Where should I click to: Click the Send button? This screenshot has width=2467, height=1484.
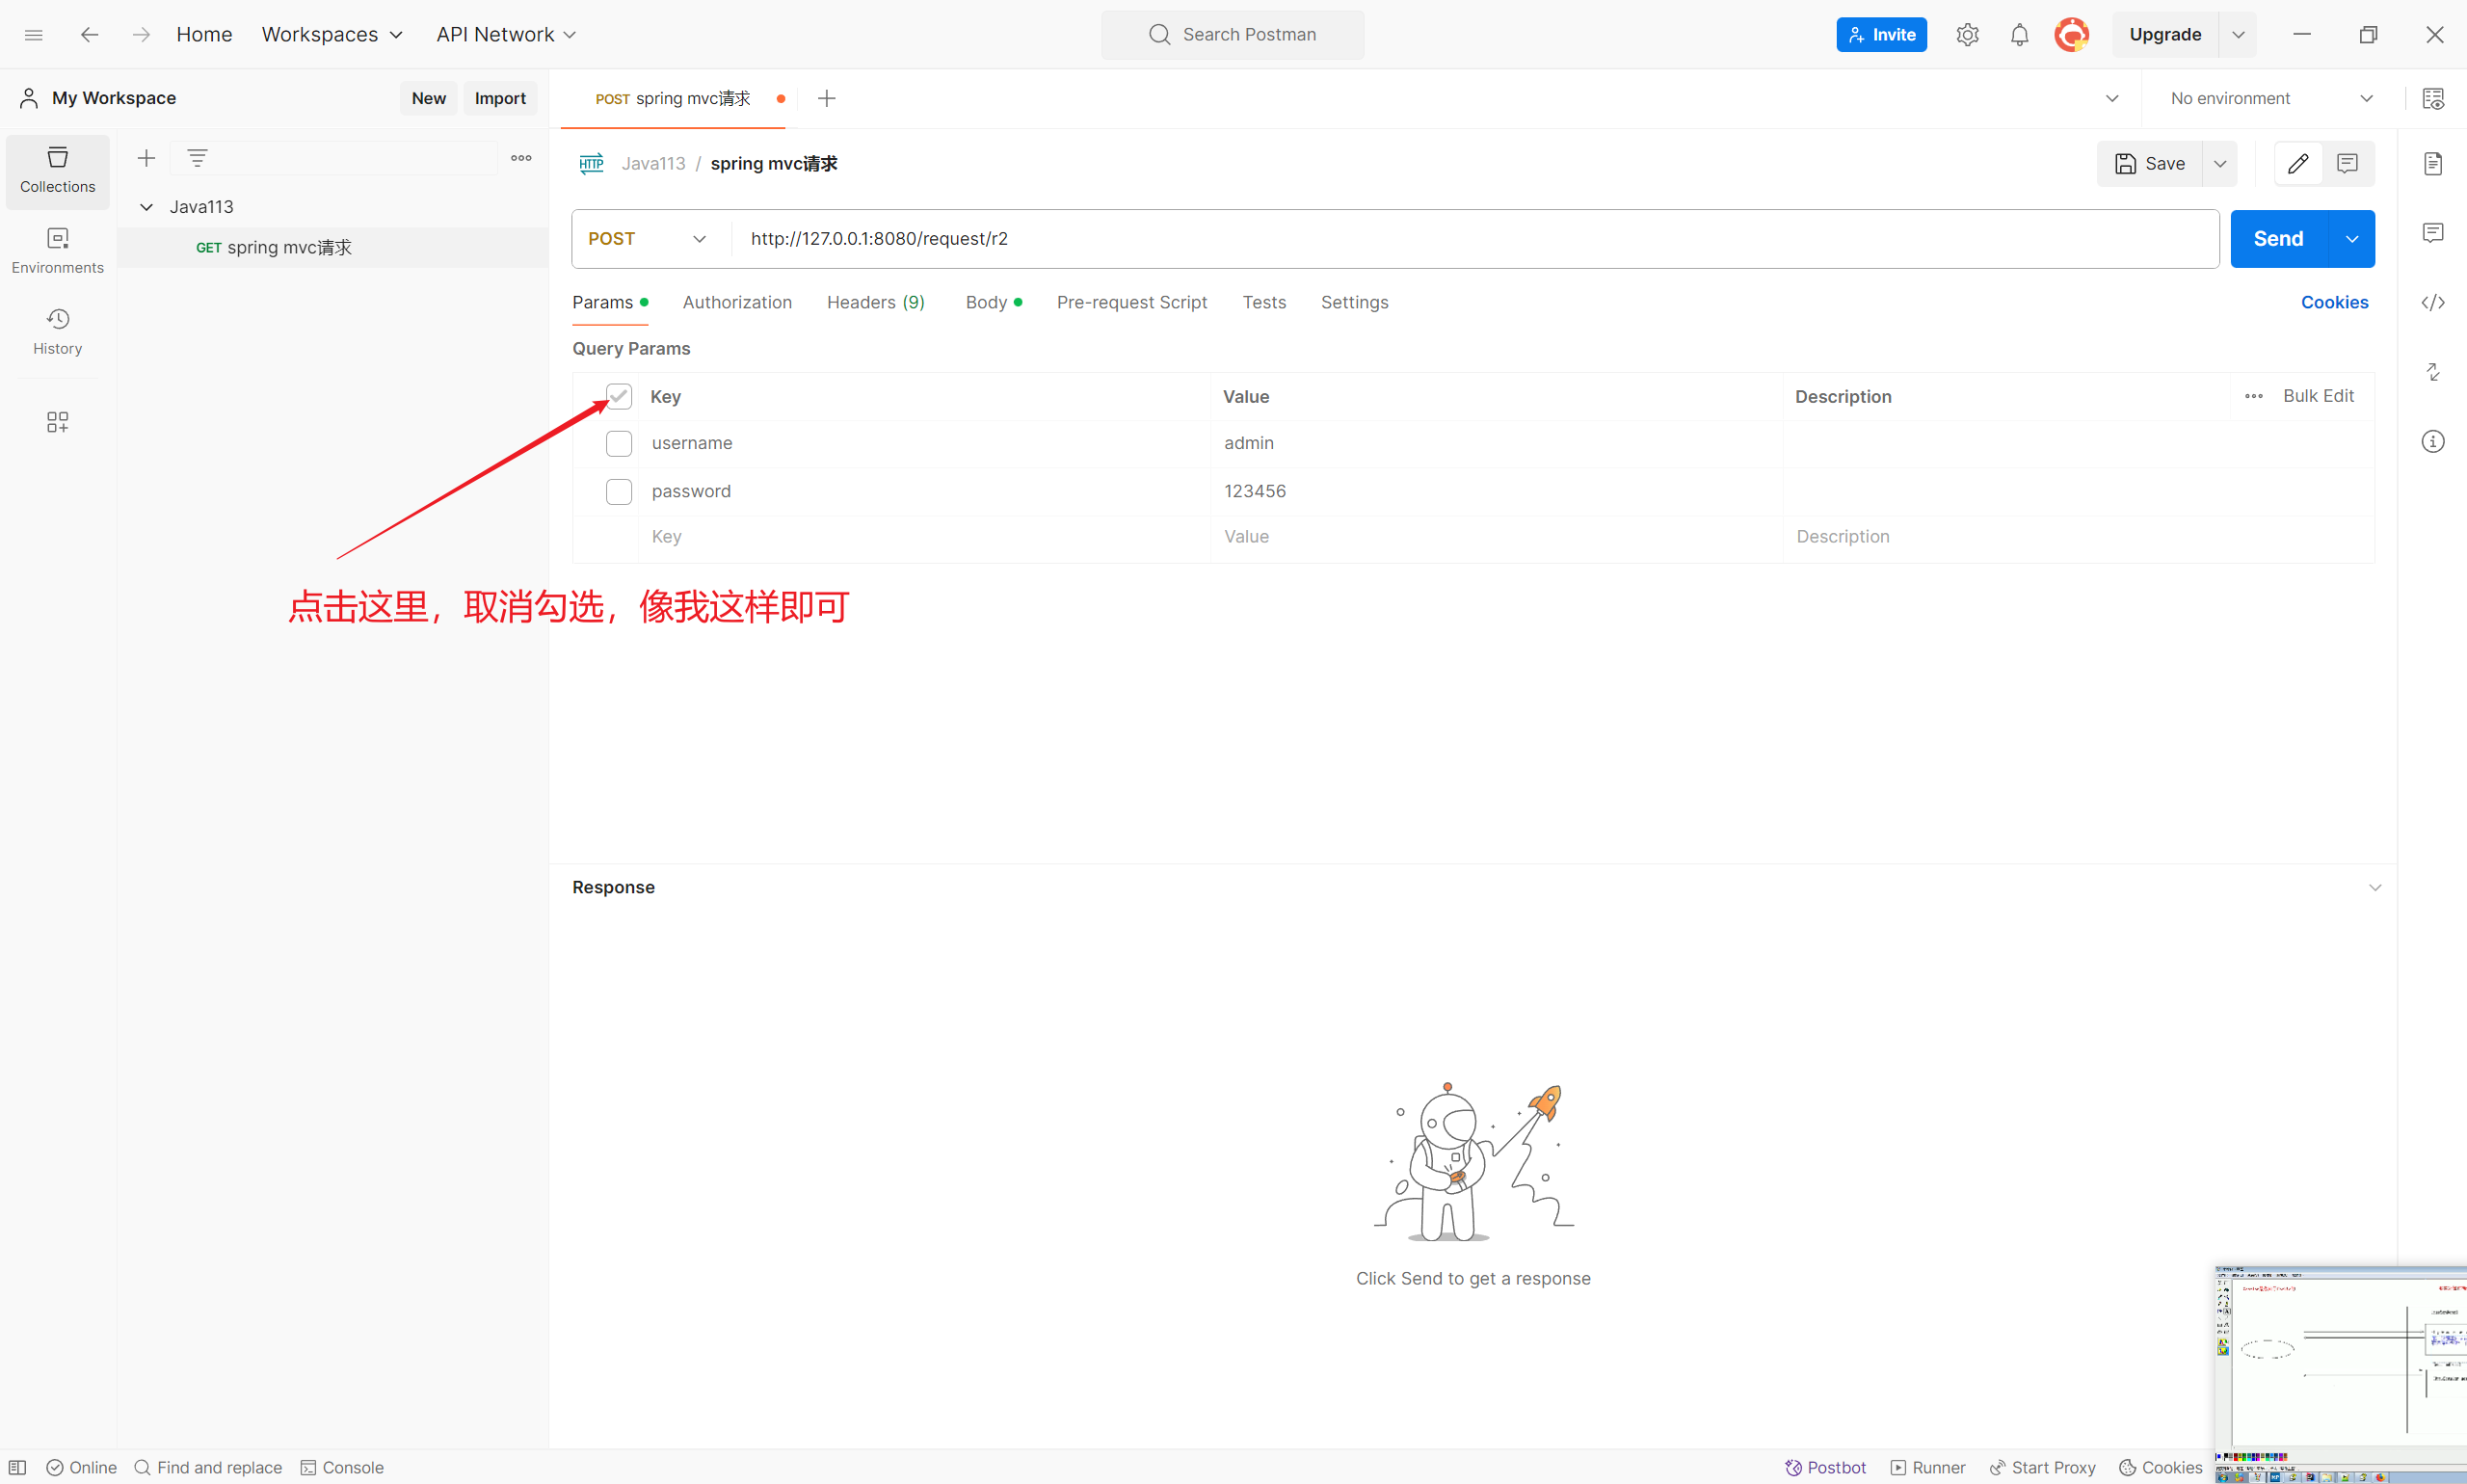(2278, 239)
